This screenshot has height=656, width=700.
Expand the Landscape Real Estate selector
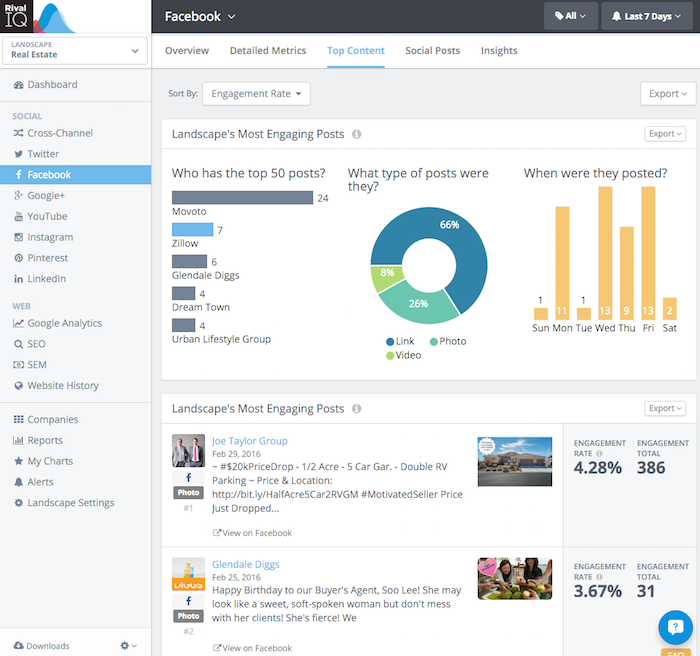click(75, 50)
